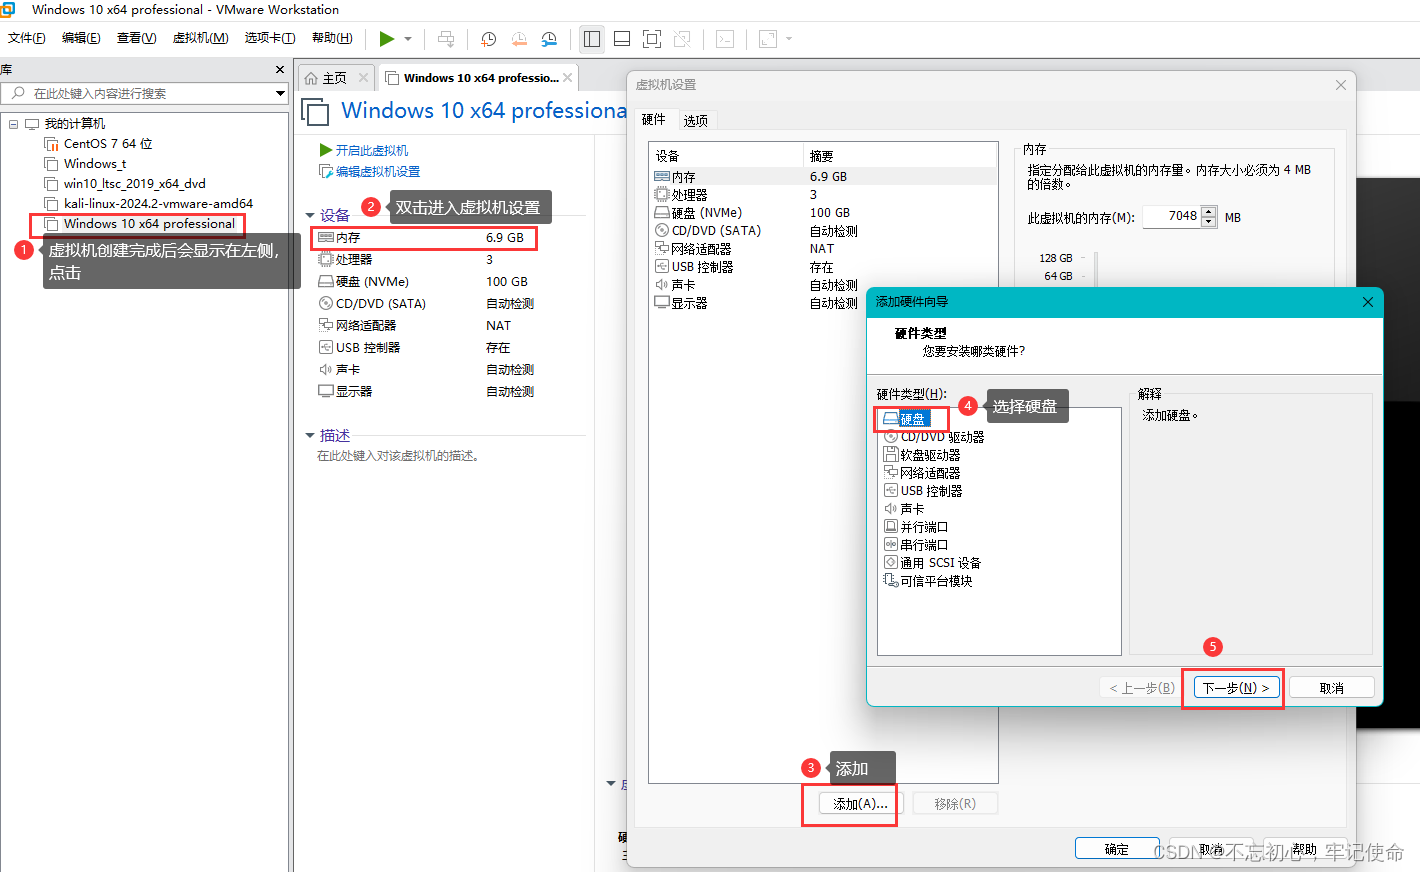Select CD/DVD (SATA) row in settings list

tap(824, 231)
